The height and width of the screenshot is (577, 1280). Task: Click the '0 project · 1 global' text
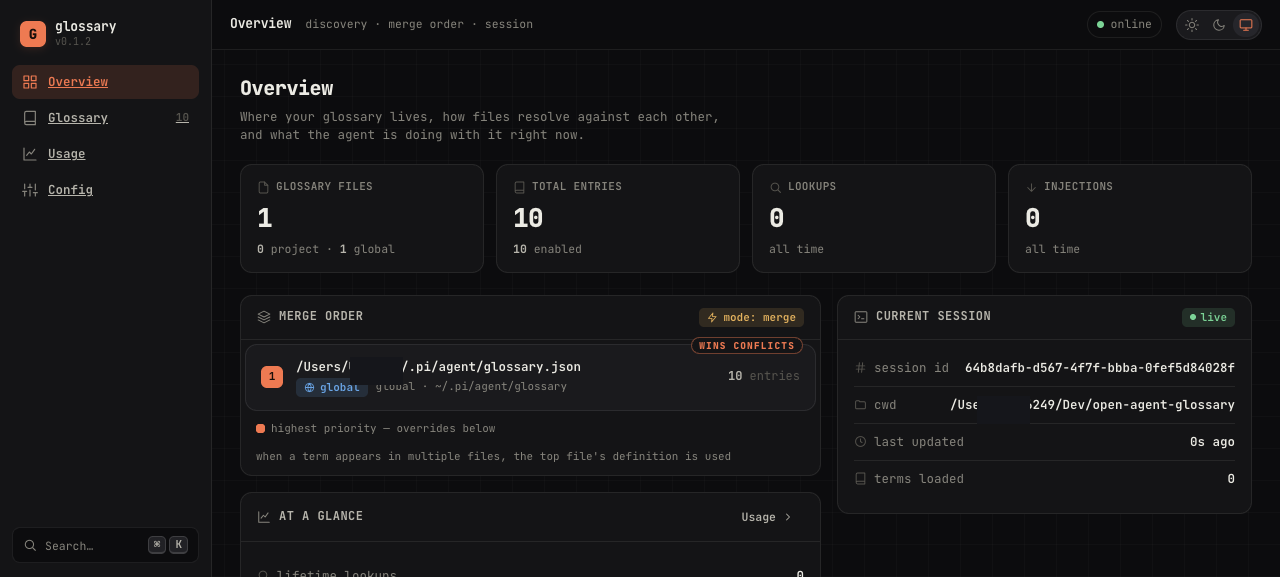(326, 249)
